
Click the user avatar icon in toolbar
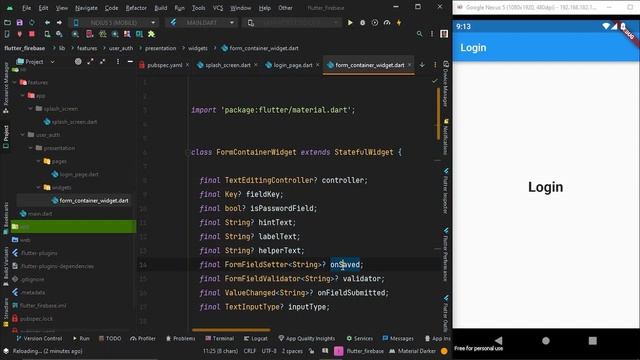coord(444,34)
